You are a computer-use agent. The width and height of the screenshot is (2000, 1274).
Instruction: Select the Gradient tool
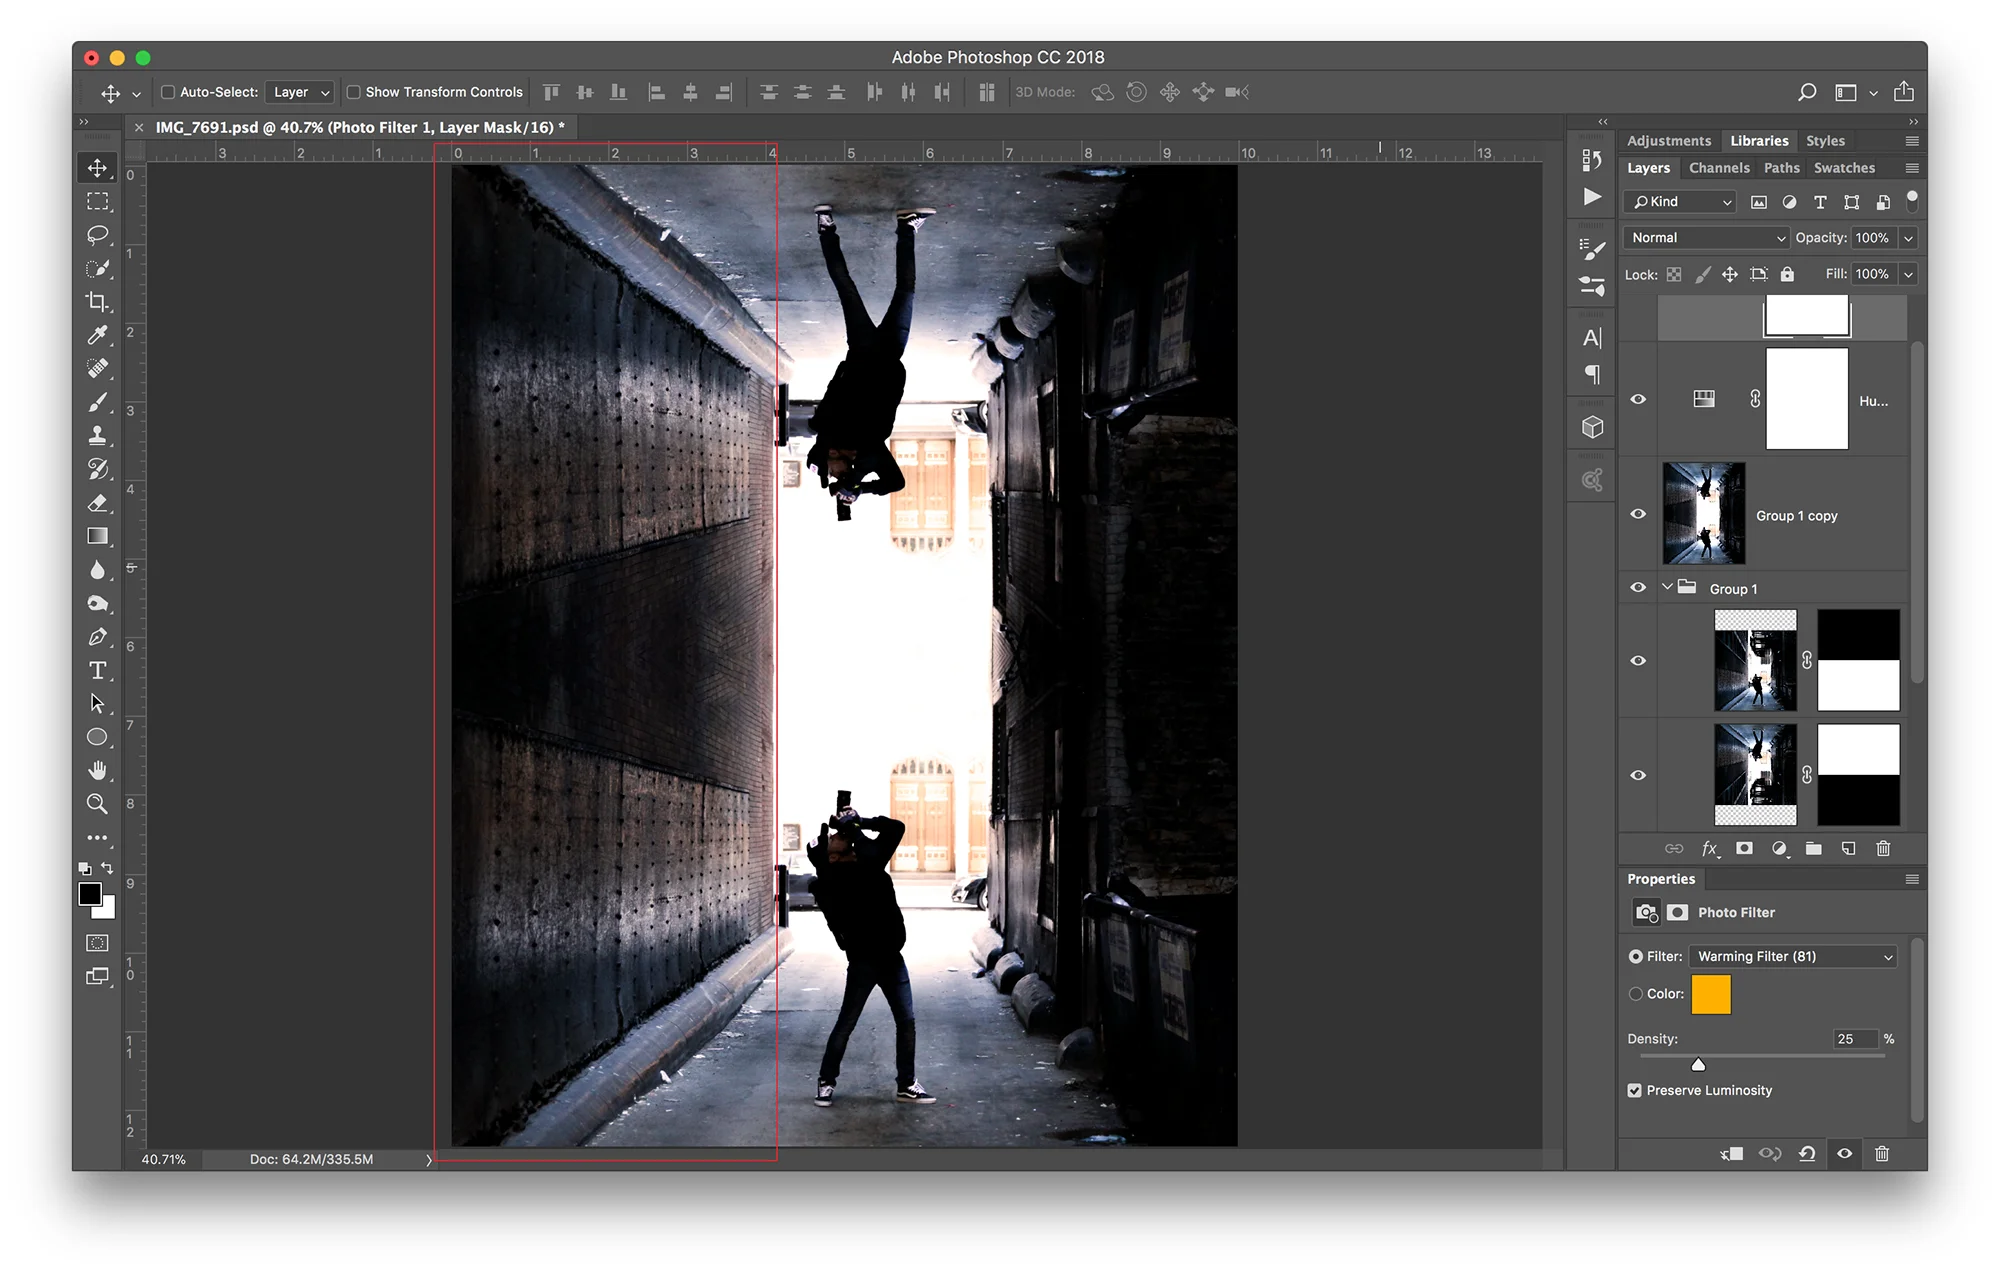97,536
